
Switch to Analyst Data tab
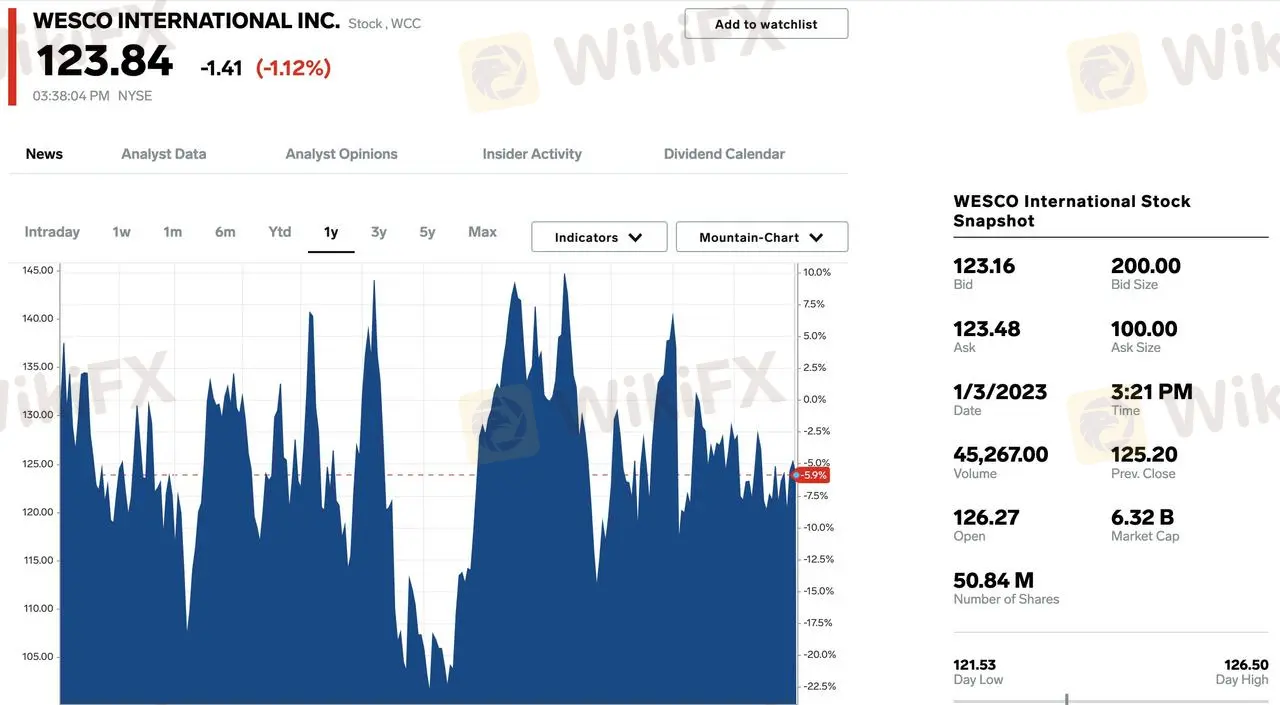coord(163,154)
